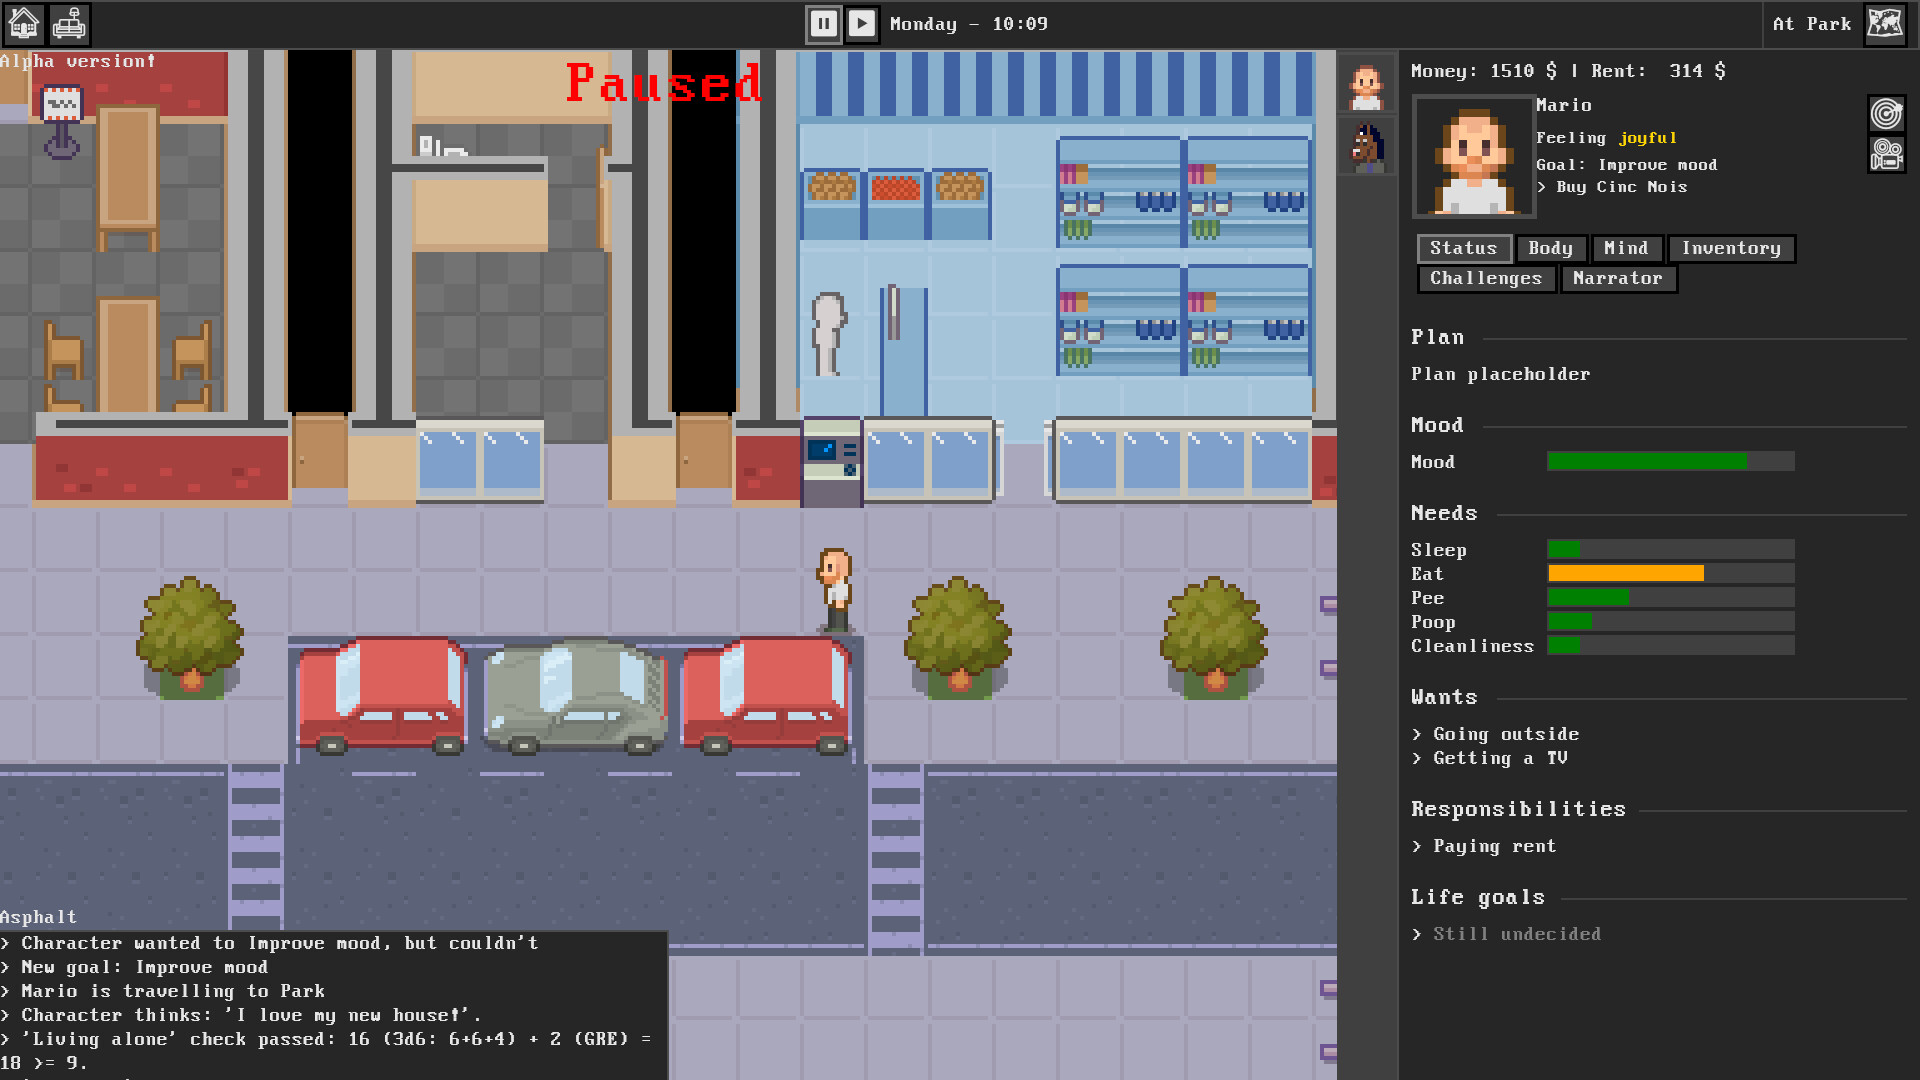The width and height of the screenshot is (1920, 1080).
Task: Switch to the Body tab
Action: pyautogui.click(x=1550, y=248)
